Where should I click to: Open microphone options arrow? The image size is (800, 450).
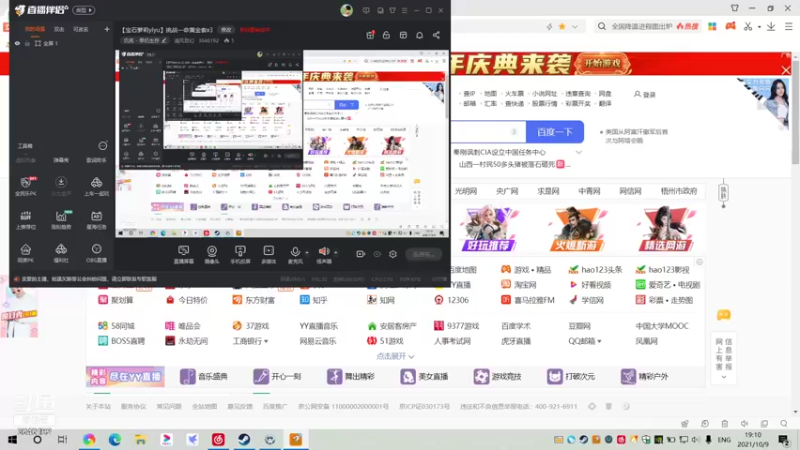(307, 252)
